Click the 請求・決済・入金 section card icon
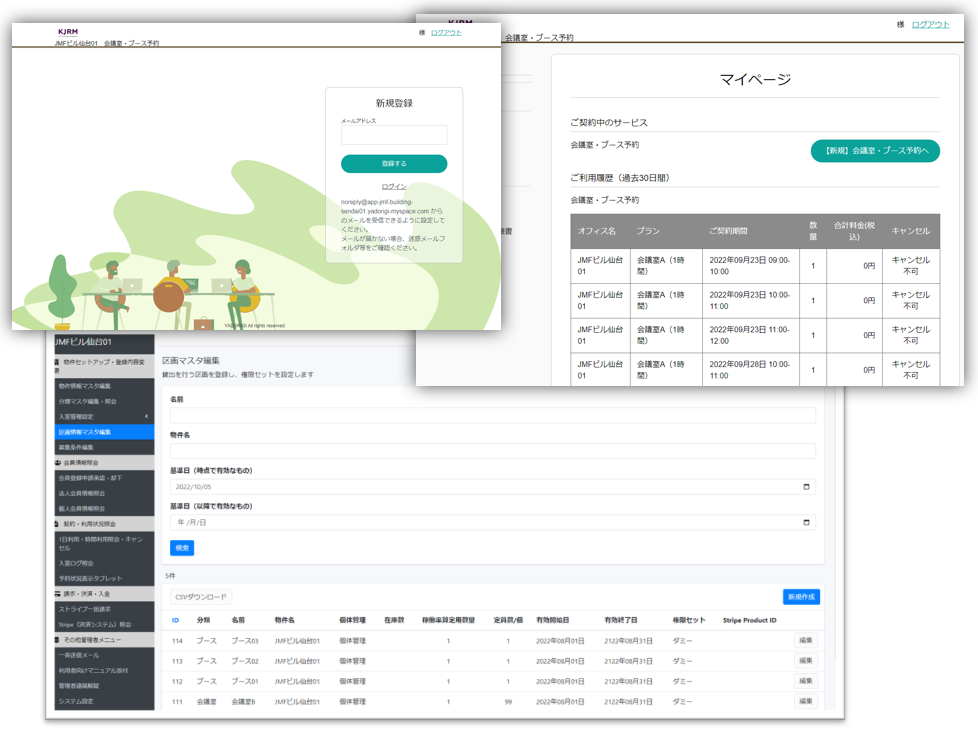The height and width of the screenshot is (733, 978). (58, 594)
